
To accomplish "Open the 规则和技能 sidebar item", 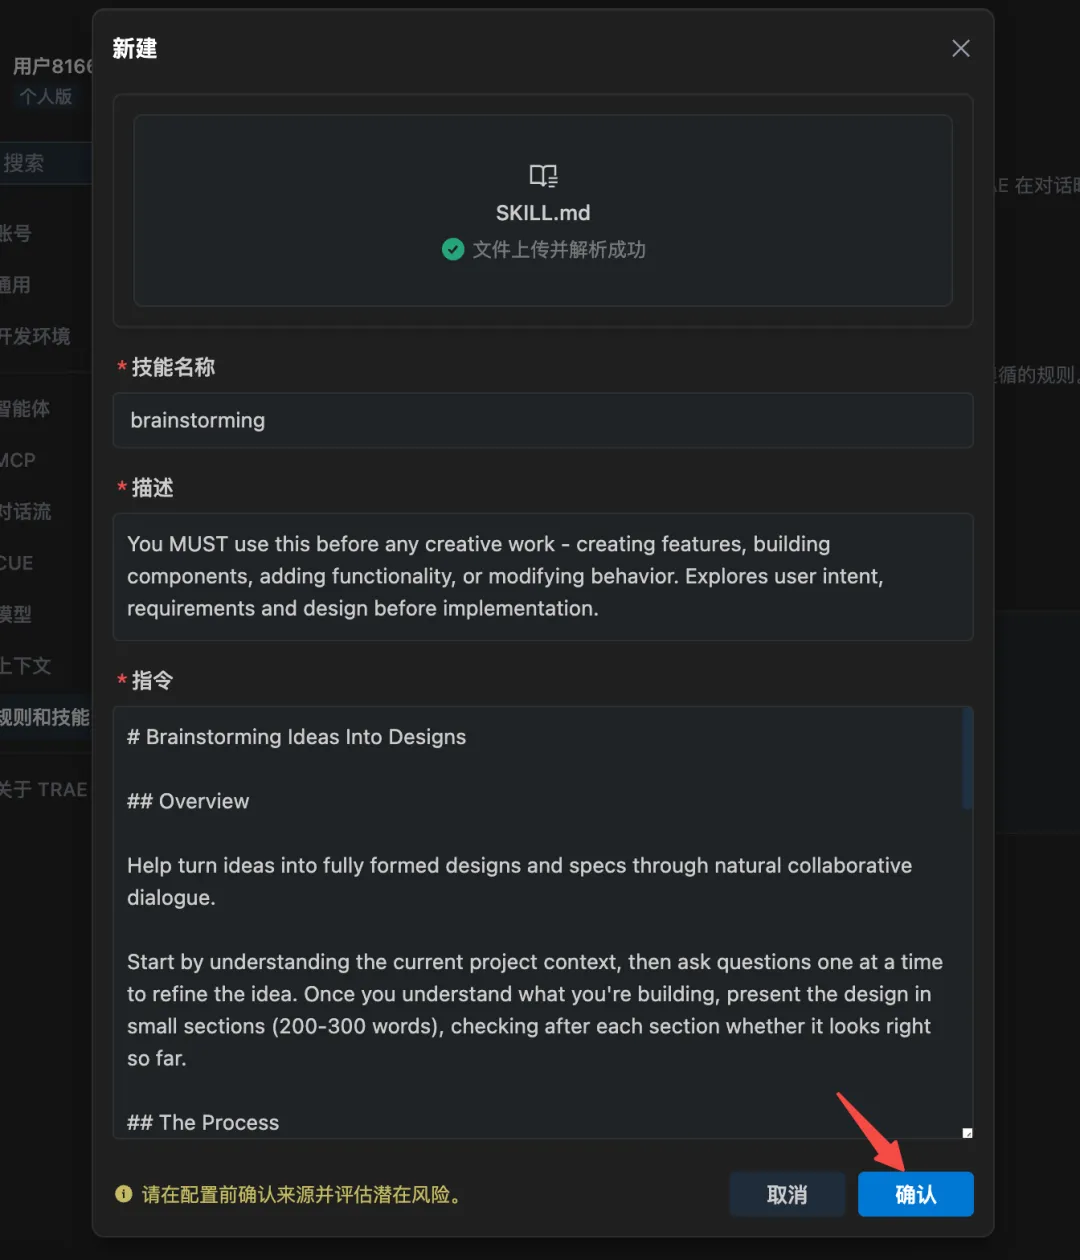I will [x=45, y=717].
